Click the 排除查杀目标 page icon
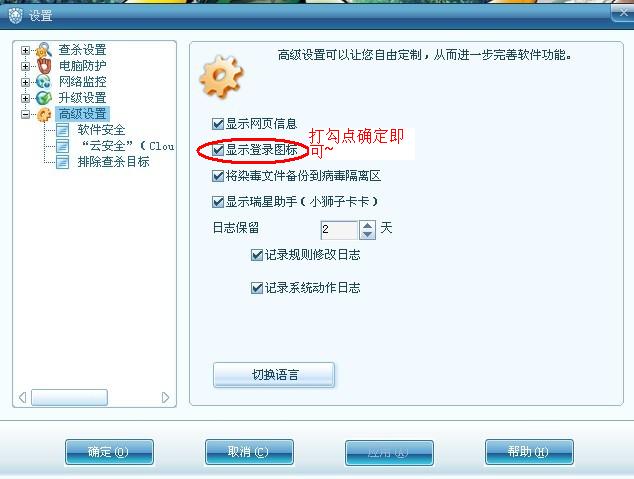Screen dimensions: 634x479 click(62, 162)
